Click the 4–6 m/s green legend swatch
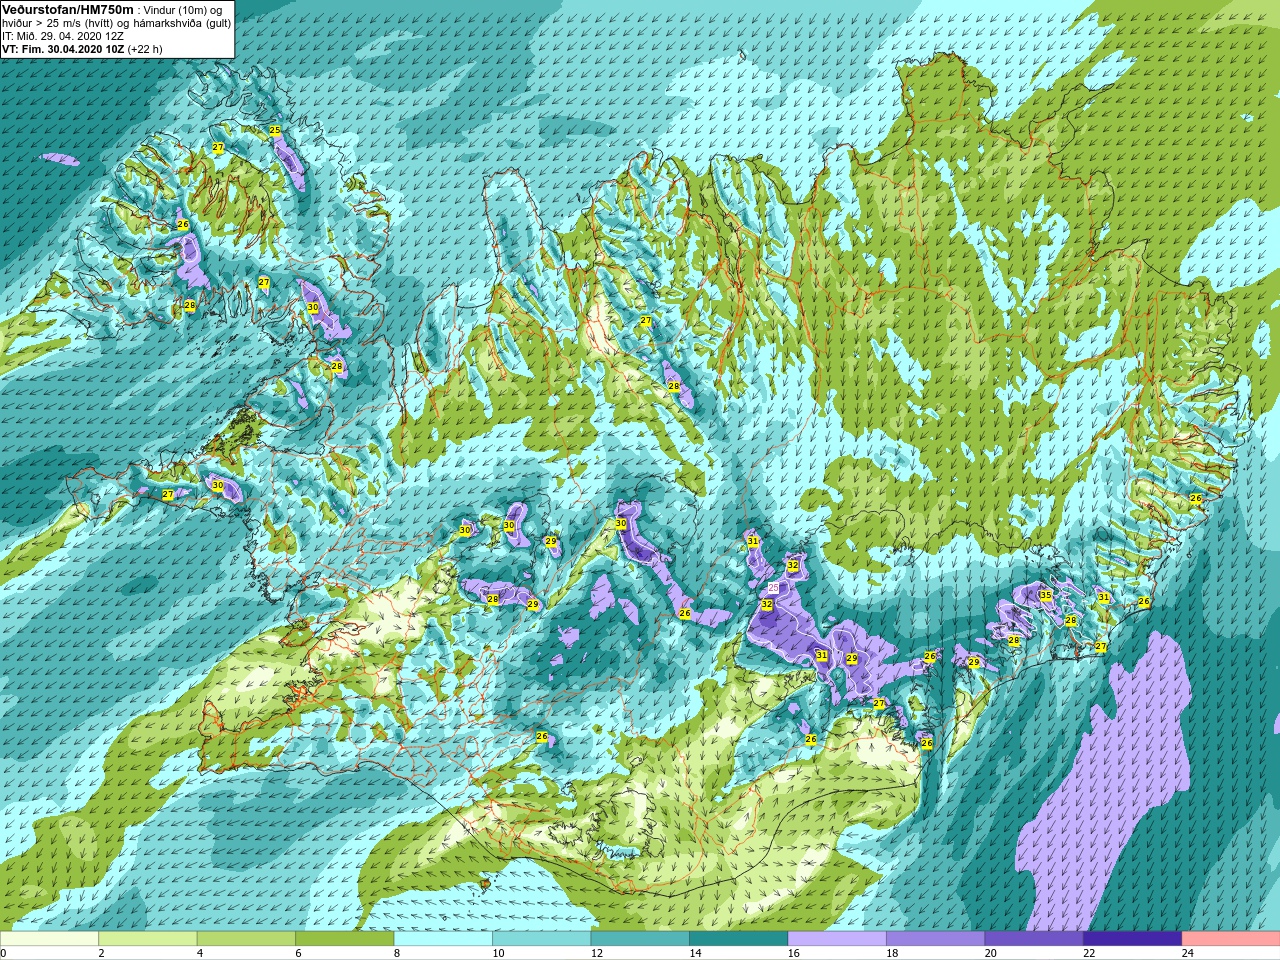 tap(246, 939)
